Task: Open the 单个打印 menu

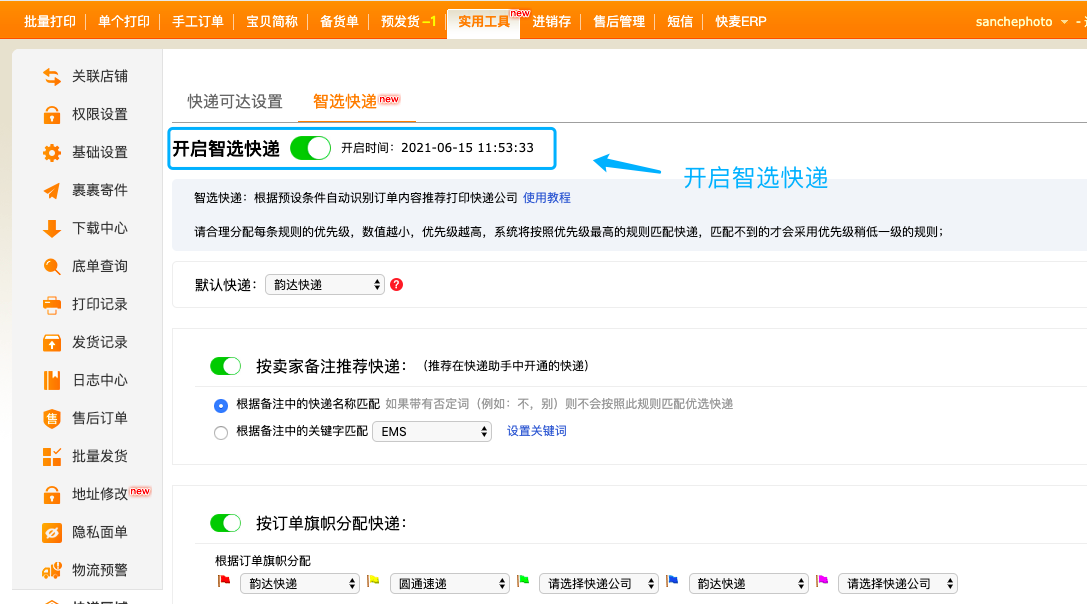Action: (123, 21)
